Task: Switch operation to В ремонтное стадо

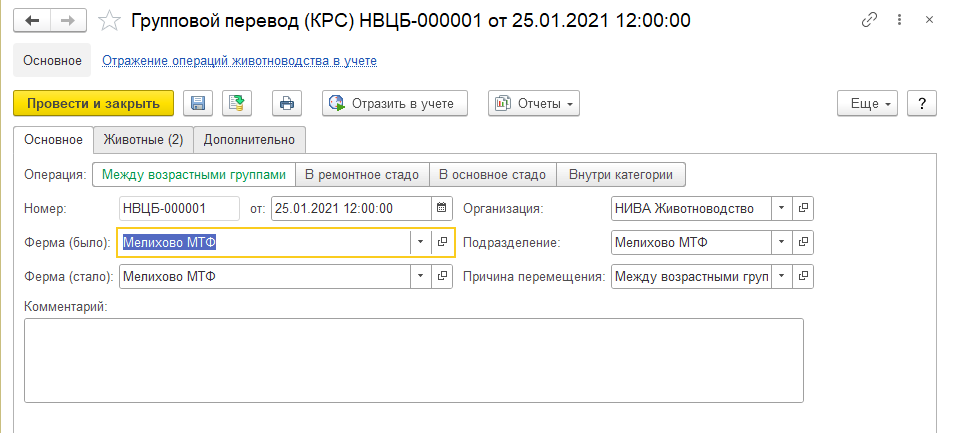Action: tap(361, 175)
